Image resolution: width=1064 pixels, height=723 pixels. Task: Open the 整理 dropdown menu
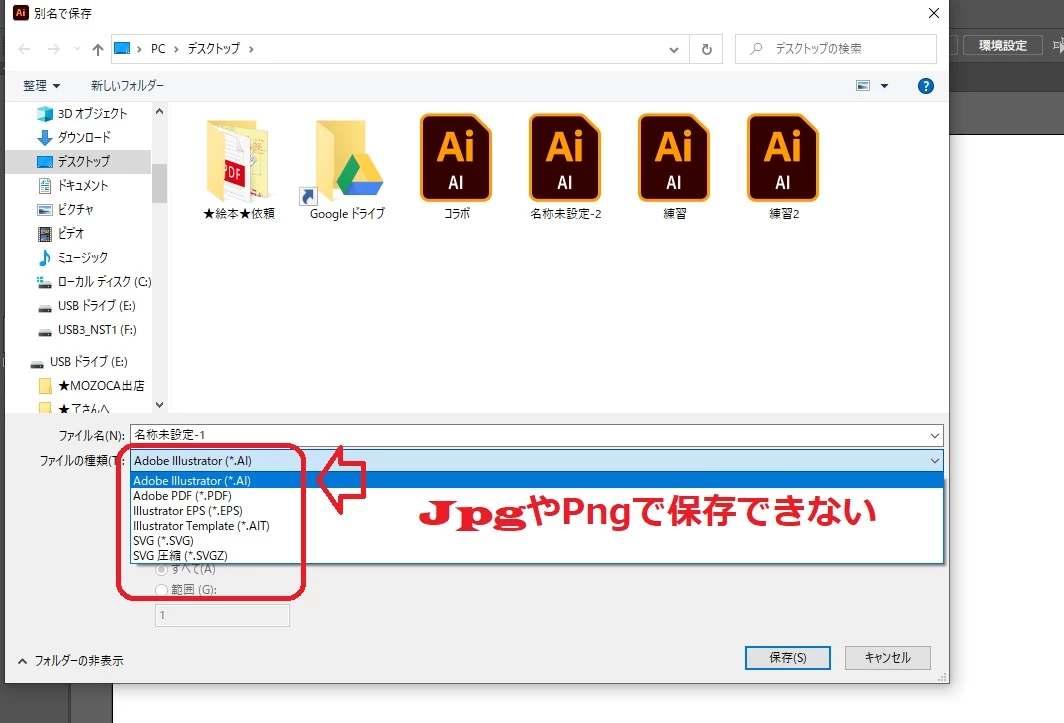(41, 86)
